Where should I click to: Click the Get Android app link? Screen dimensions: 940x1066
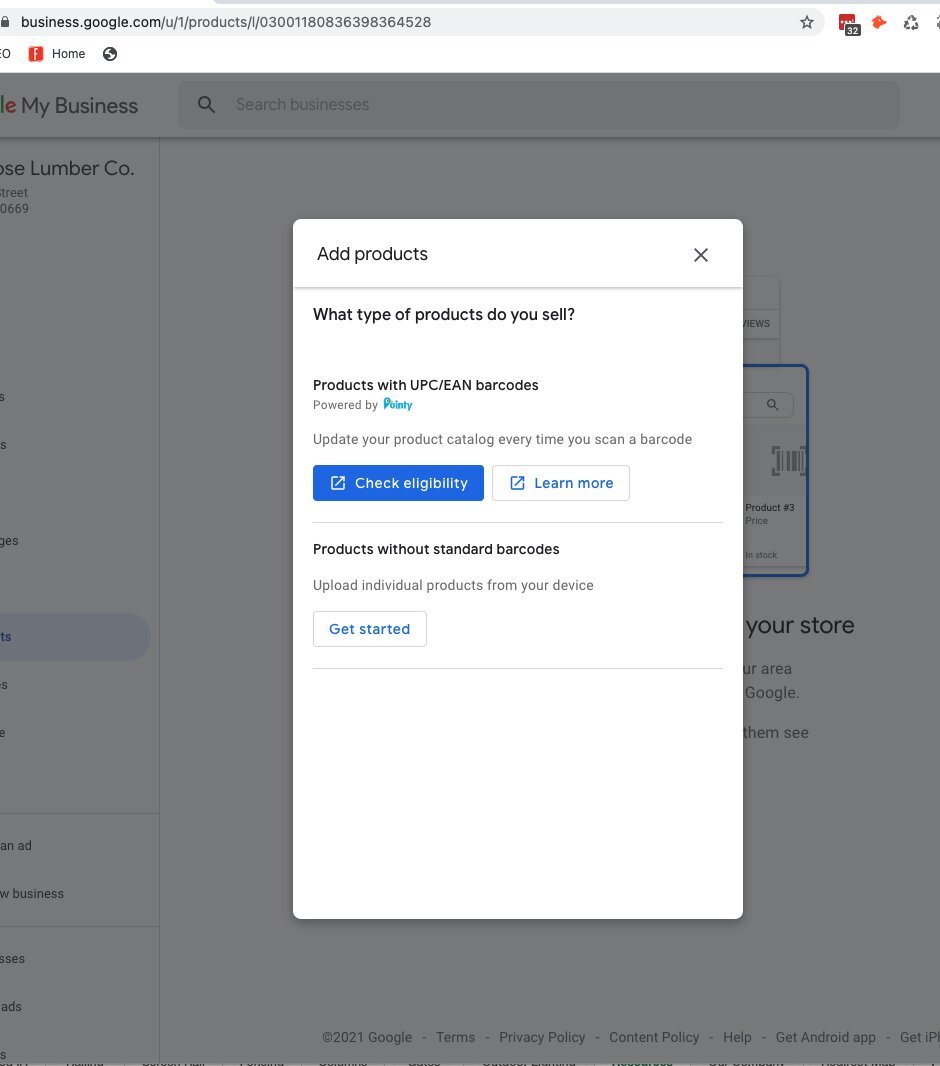point(826,1037)
